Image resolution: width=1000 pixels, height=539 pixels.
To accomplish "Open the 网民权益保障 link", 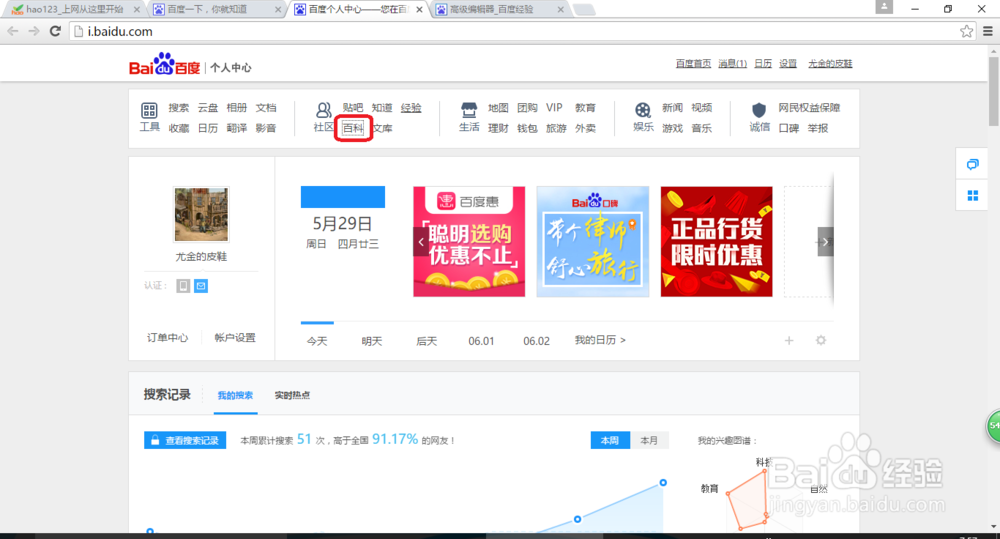I will pyautogui.click(x=809, y=108).
